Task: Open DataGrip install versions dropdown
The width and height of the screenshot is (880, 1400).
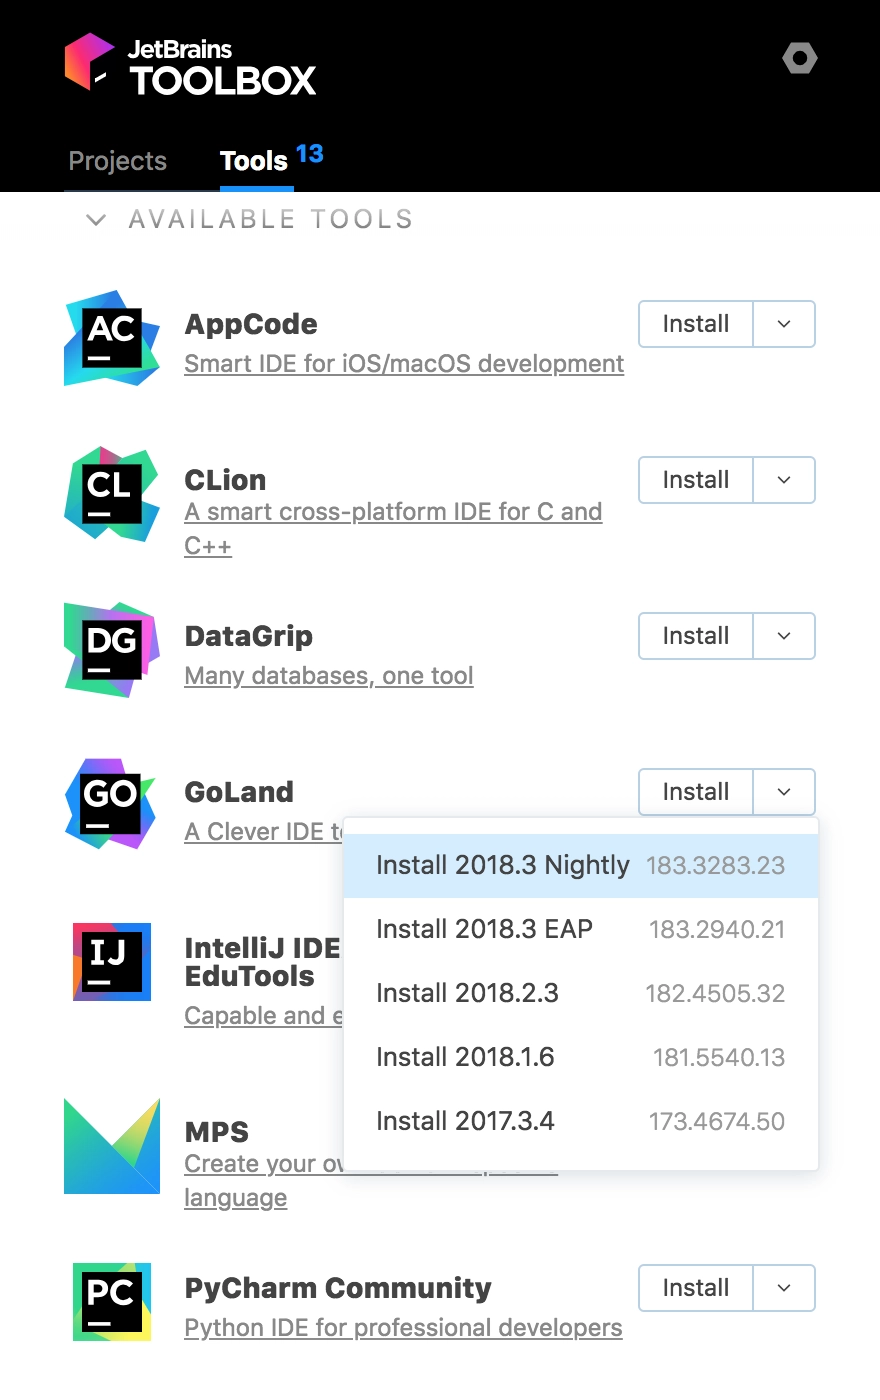Action: pyautogui.click(x=784, y=636)
